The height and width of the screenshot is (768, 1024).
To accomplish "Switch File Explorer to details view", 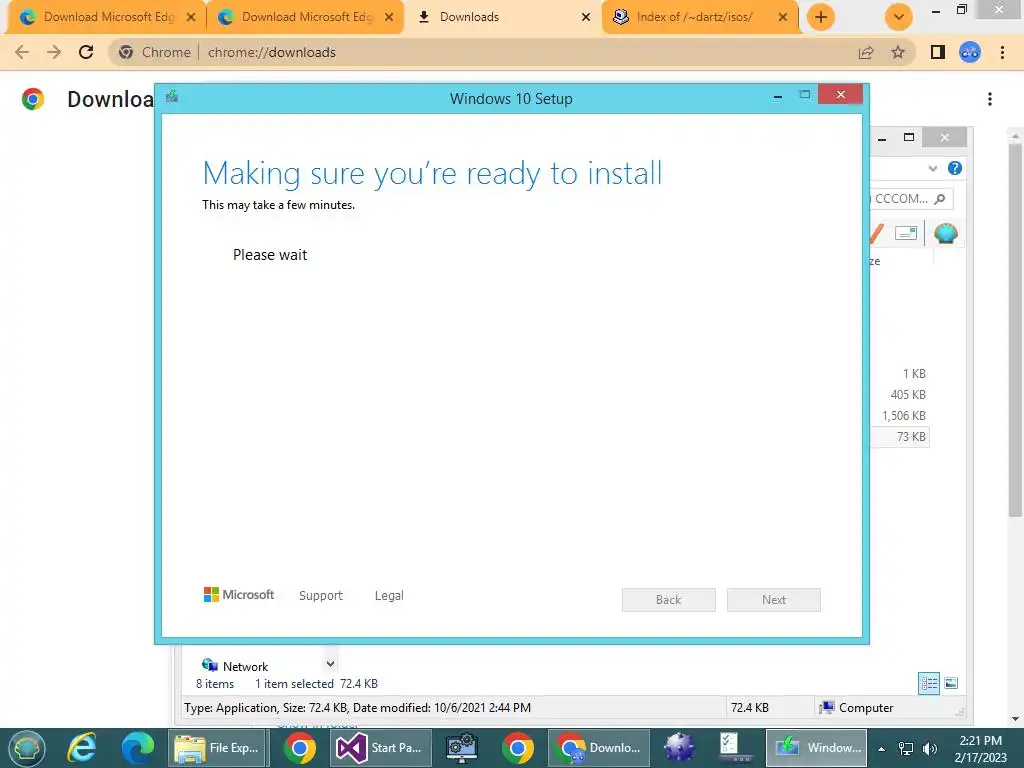I will point(929,684).
